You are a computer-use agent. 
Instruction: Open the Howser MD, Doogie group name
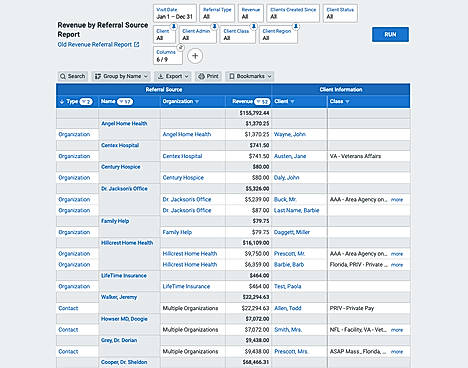124,319
